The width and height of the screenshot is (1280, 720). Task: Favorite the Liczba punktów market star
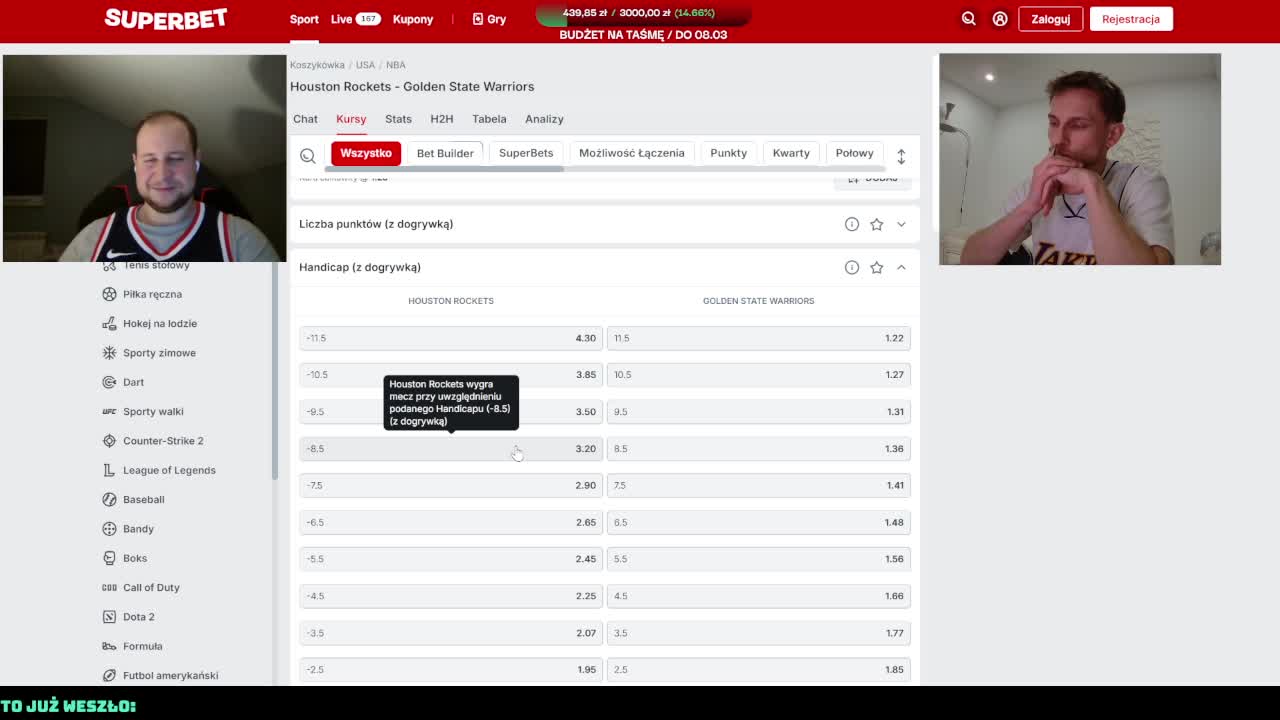[877, 224]
